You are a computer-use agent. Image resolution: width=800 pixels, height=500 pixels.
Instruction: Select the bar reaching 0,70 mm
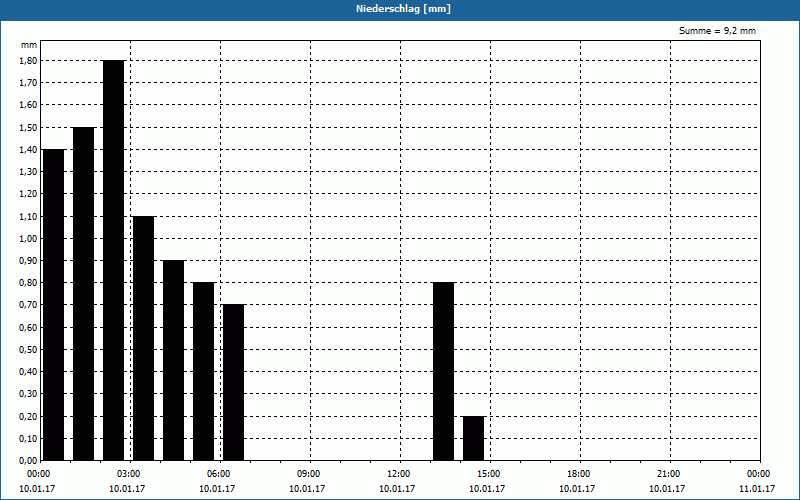pos(234,383)
